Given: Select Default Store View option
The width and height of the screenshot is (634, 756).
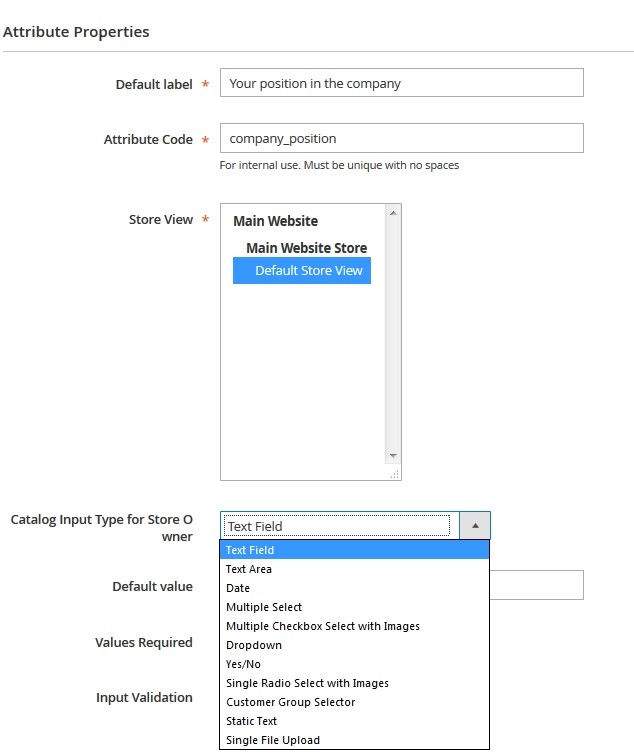Looking at the screenshot, I should tap(308, 270).
